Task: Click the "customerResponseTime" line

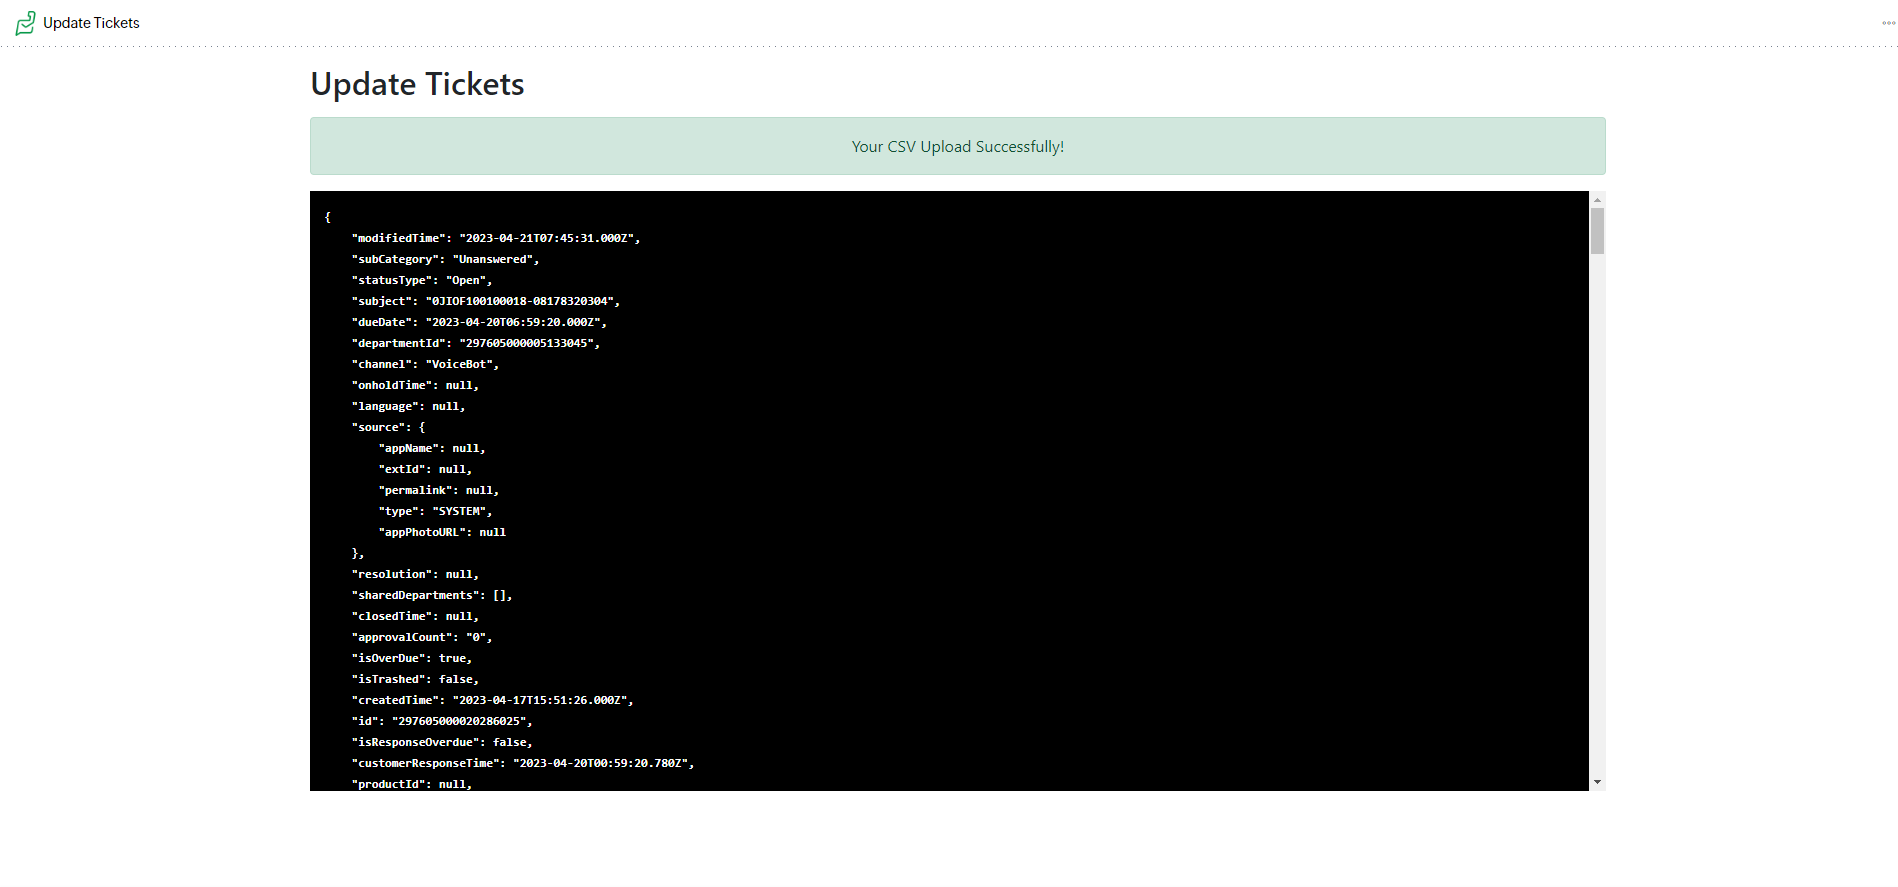Action: coord(523,763)
